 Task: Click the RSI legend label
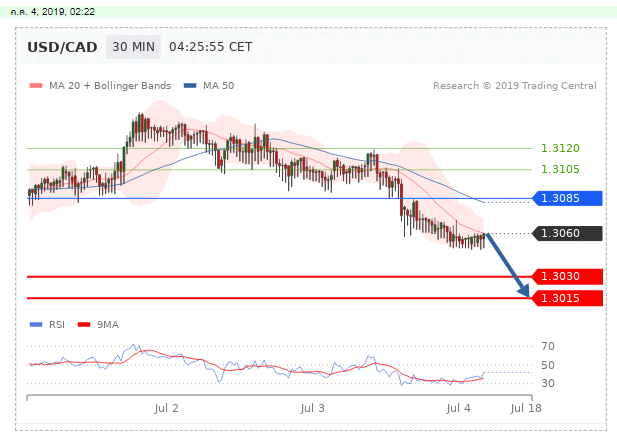click(x=57, y=325)
